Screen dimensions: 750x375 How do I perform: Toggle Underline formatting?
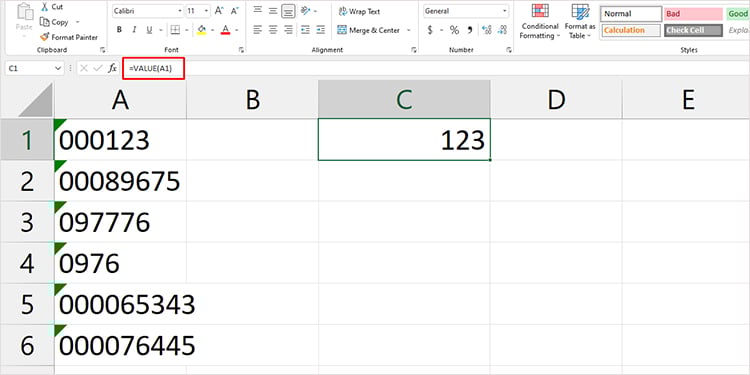pyautogui.click(x=149, y=30)
